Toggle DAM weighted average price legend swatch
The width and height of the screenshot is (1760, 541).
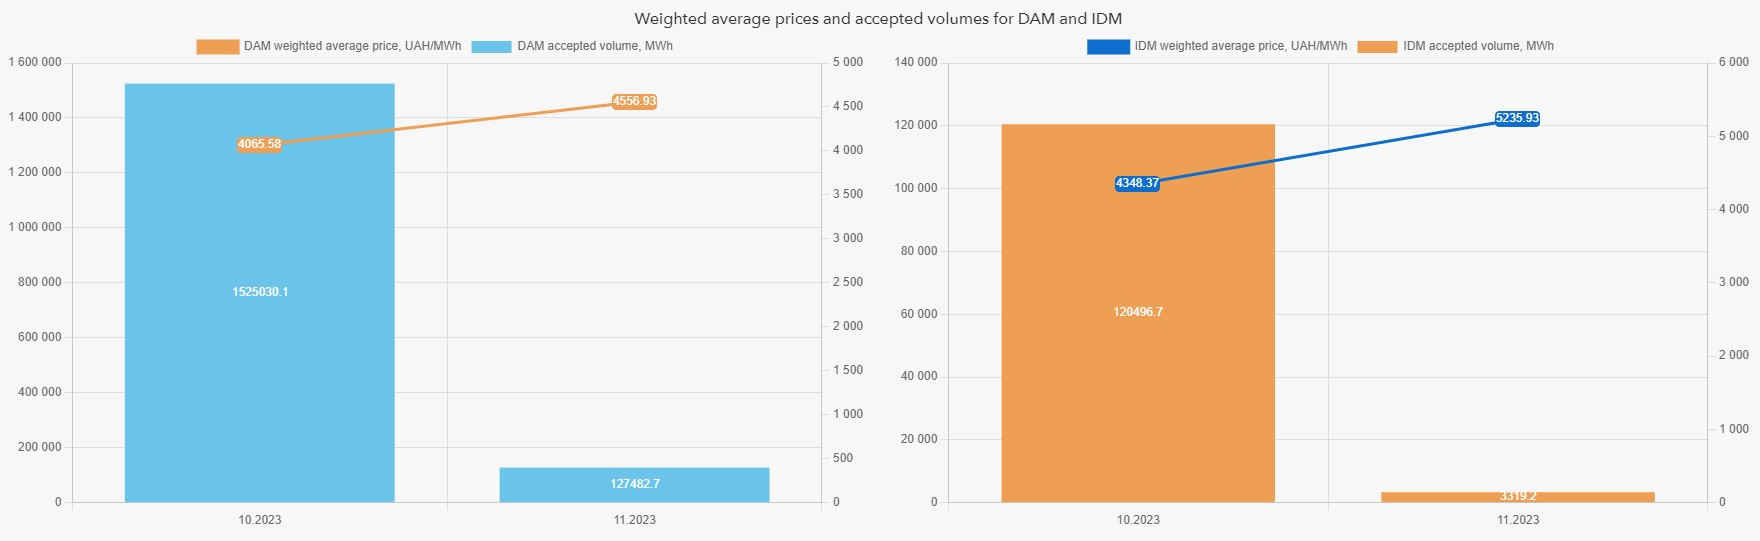click(x=217, y=47)
